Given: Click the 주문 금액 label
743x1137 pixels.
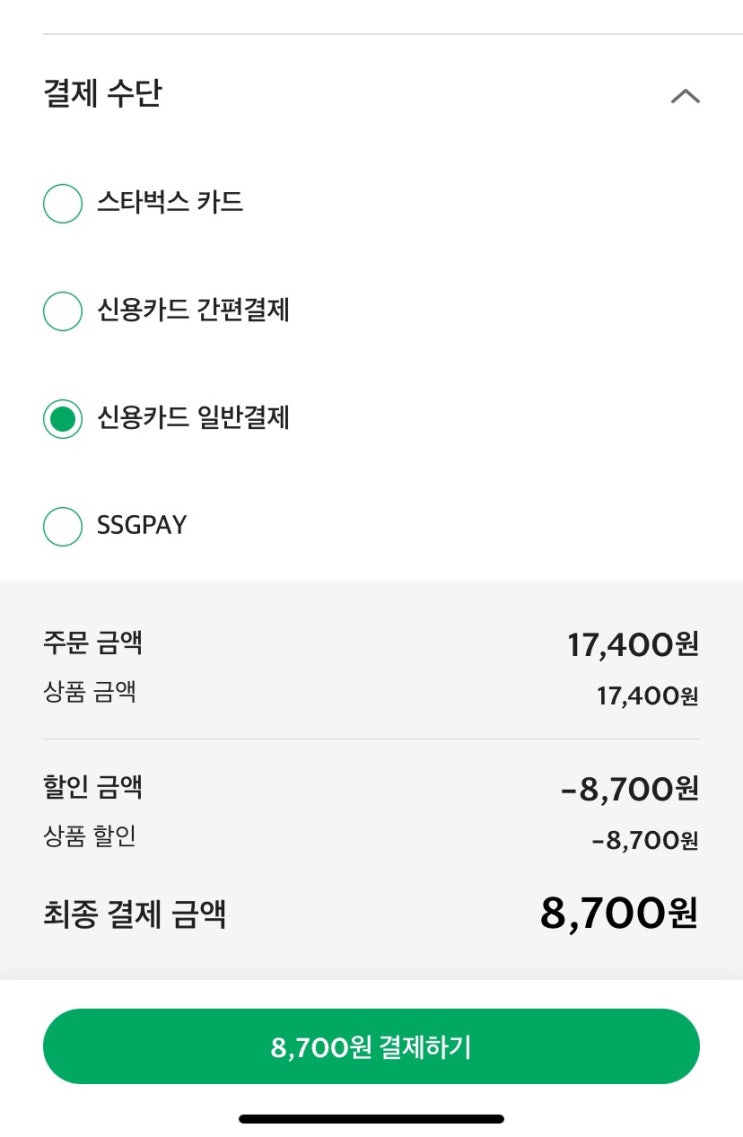Looking at the screenshot, I should 93,642.
